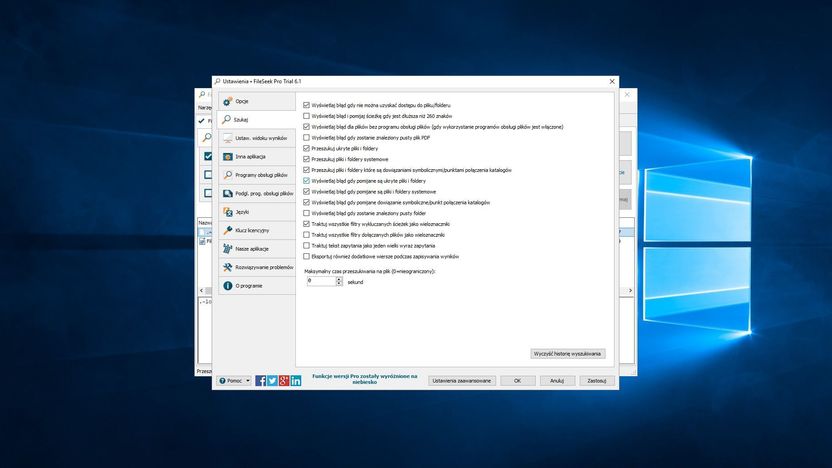Toggle 'błąd gdy pomijane są ukryte pliki' checkbox

[x=306, y=181]
